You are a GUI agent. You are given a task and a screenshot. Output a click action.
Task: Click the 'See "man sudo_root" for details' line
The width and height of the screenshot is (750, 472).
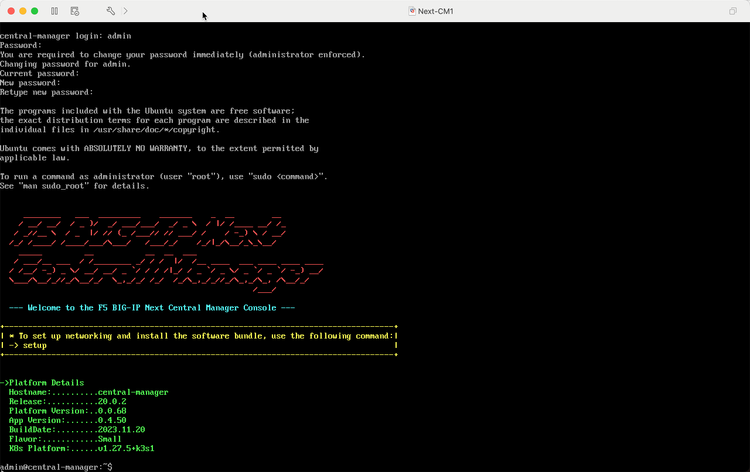coord(75,186)
